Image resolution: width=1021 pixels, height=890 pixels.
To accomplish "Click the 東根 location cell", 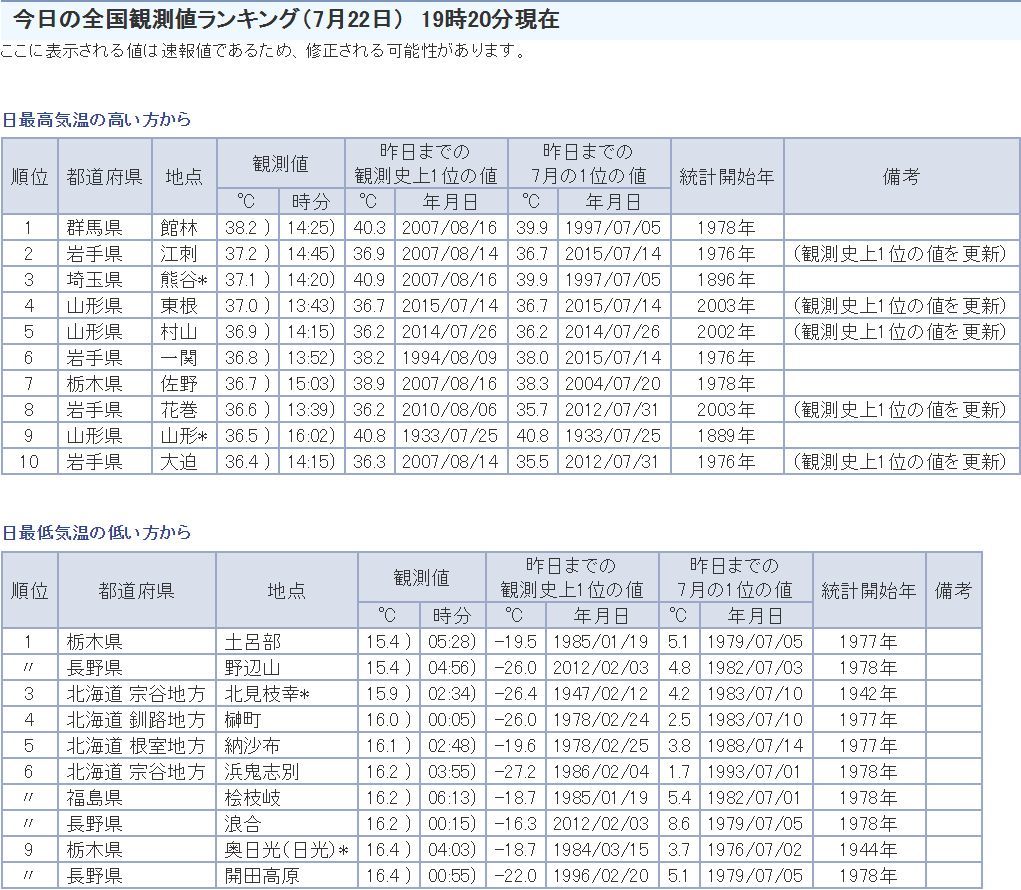I will pyautogui.click(x=179, y=306).
